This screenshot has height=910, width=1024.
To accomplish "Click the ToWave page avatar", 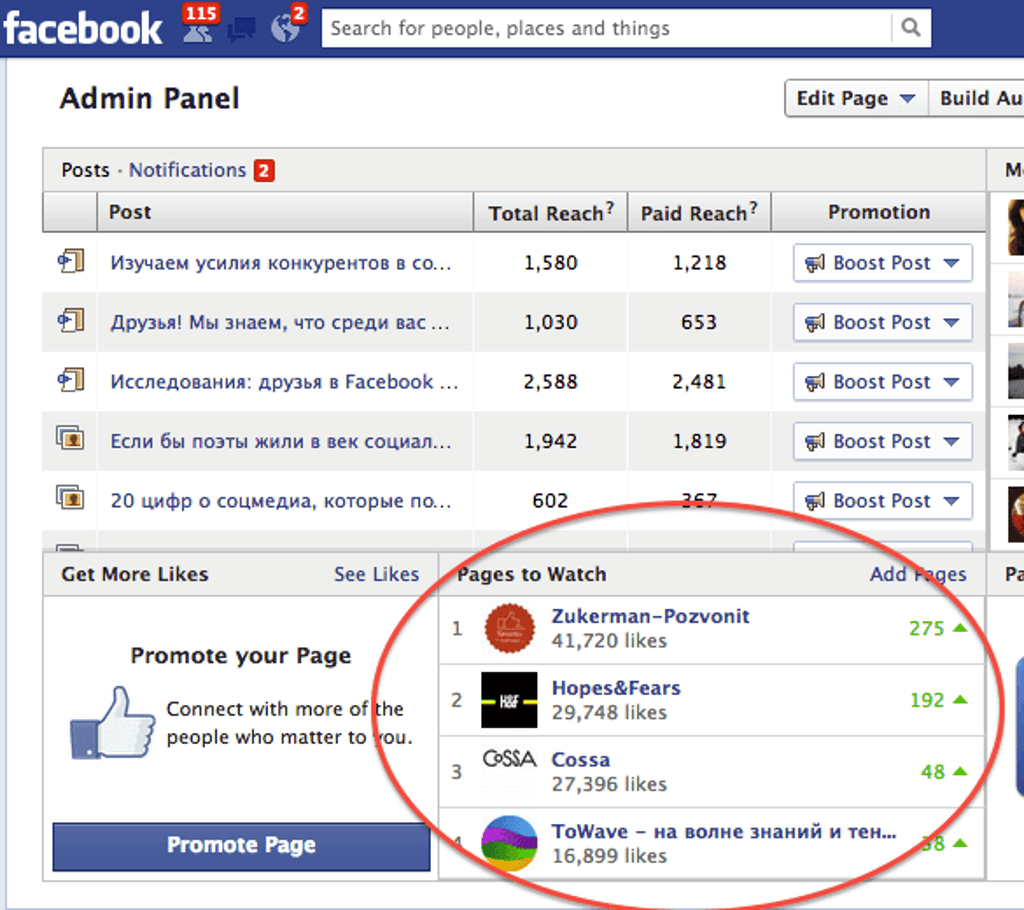I will 509,843.
